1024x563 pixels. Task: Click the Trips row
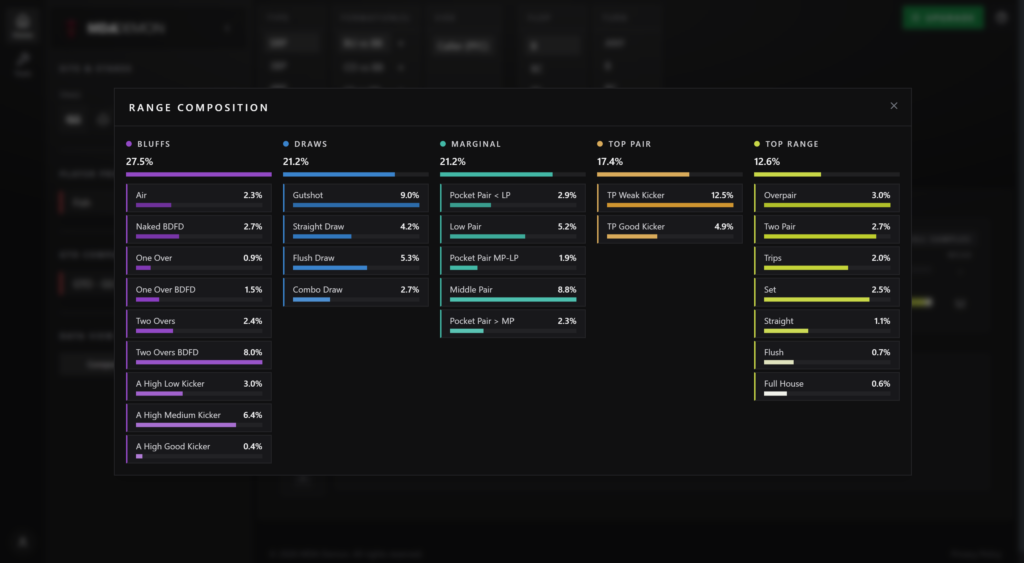[827, 261]
